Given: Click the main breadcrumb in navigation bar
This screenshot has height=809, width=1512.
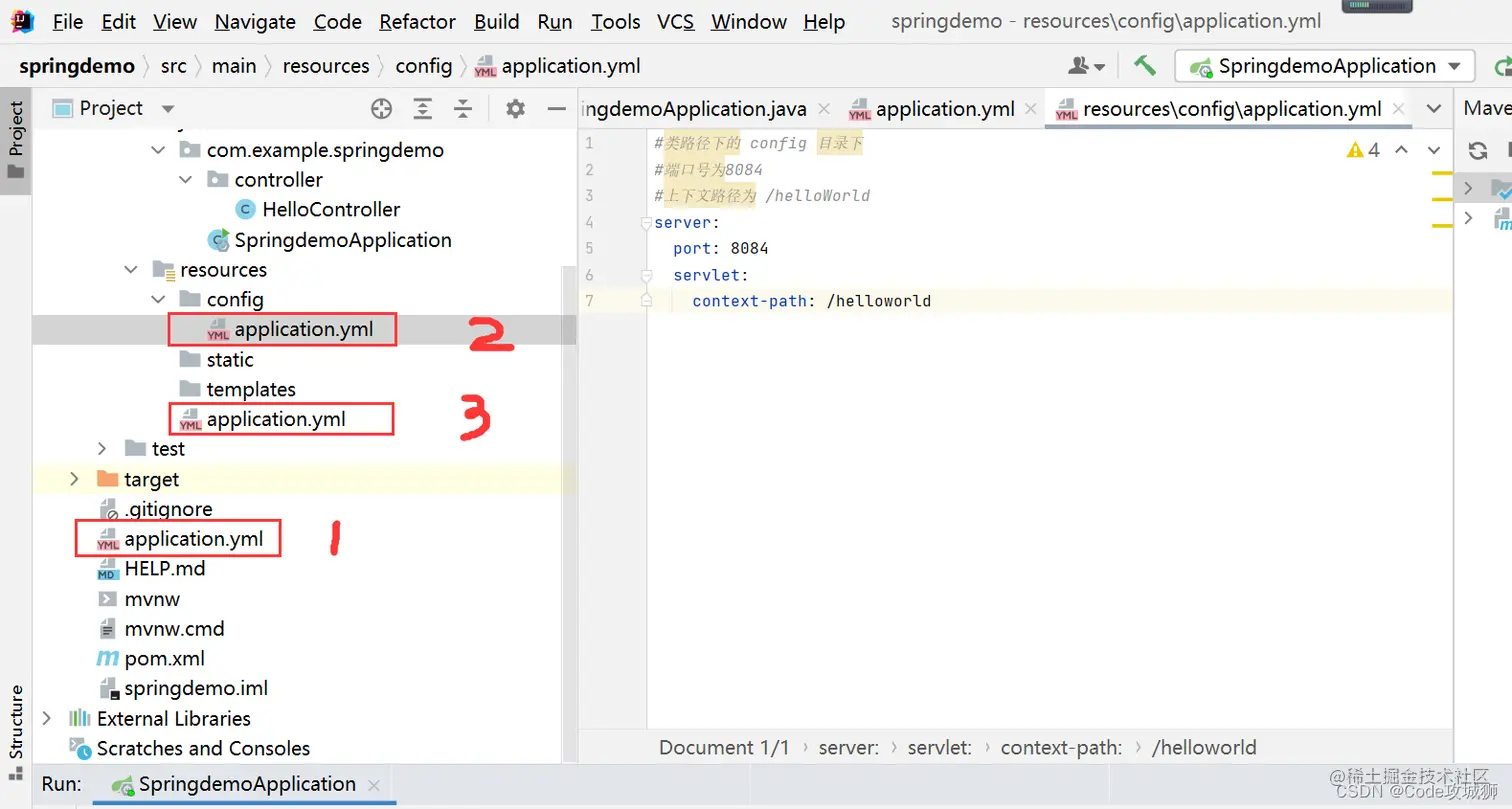Looking at the screenshot, I should 234,66.
